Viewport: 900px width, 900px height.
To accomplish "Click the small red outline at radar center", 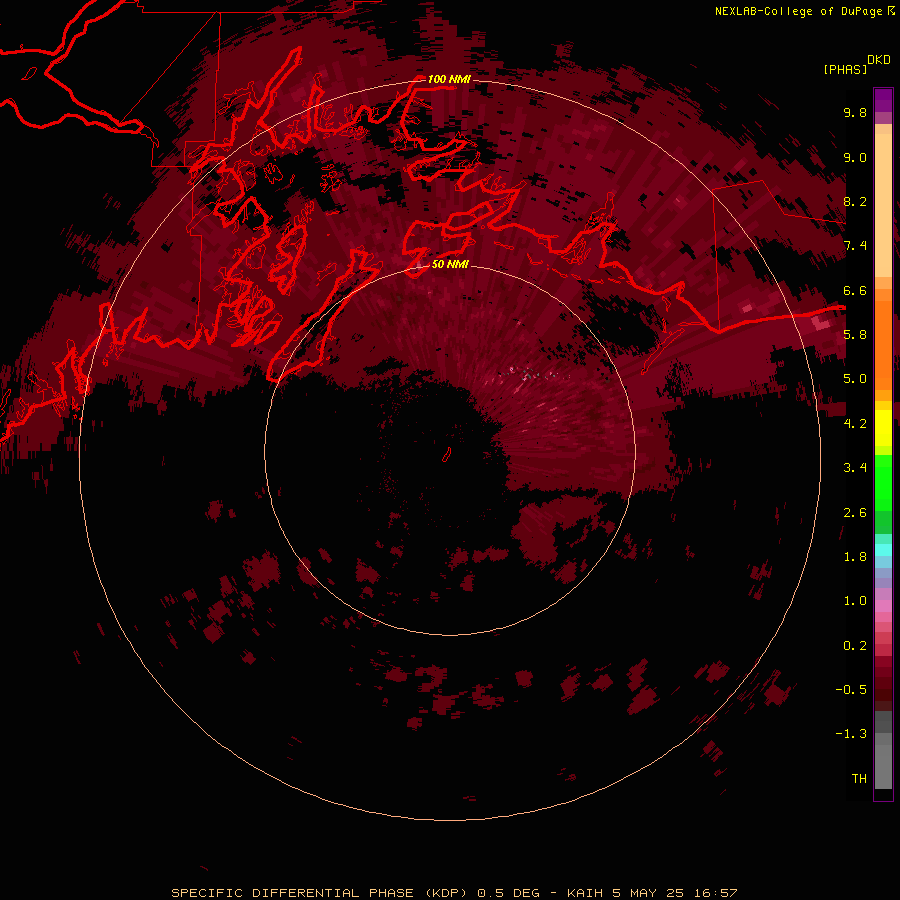I will (x=447, y=455).
